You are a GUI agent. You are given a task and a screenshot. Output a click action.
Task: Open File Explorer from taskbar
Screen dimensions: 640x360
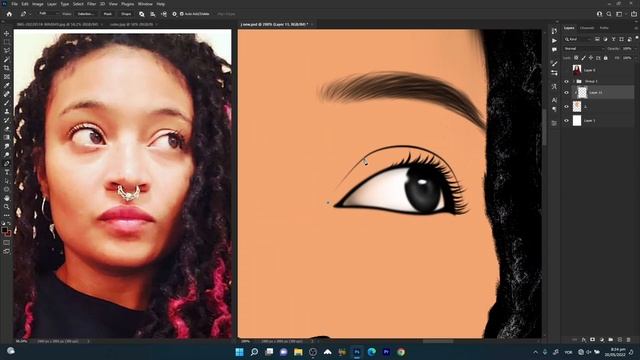click(298, 352)
